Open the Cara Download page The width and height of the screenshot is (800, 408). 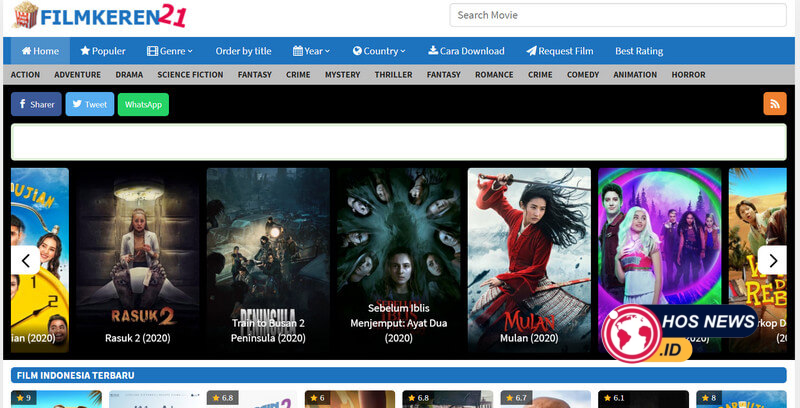point(466,51)
